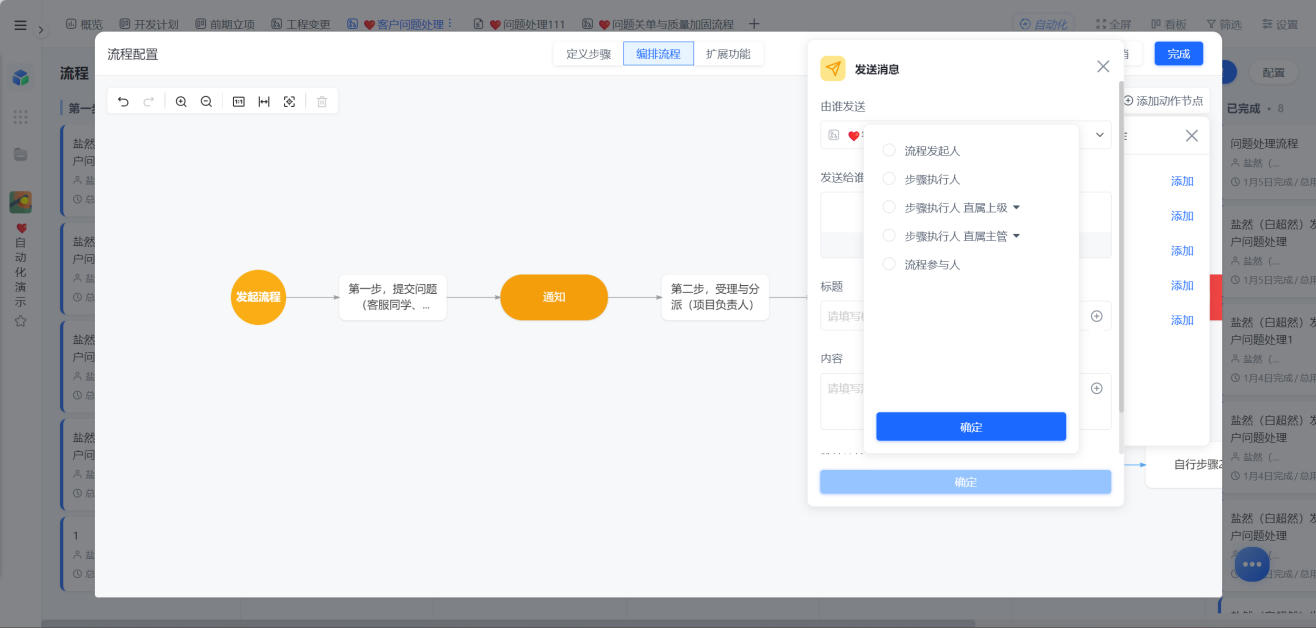
Task: Open the 筛选 filter
Action: click(1224, 24)
